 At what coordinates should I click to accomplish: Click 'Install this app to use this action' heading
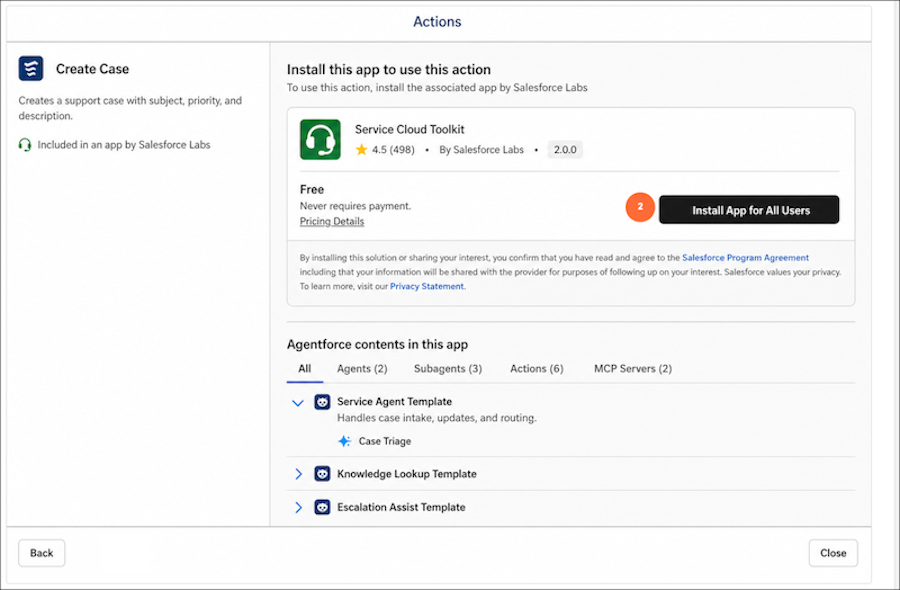click(x=389, y=69)
